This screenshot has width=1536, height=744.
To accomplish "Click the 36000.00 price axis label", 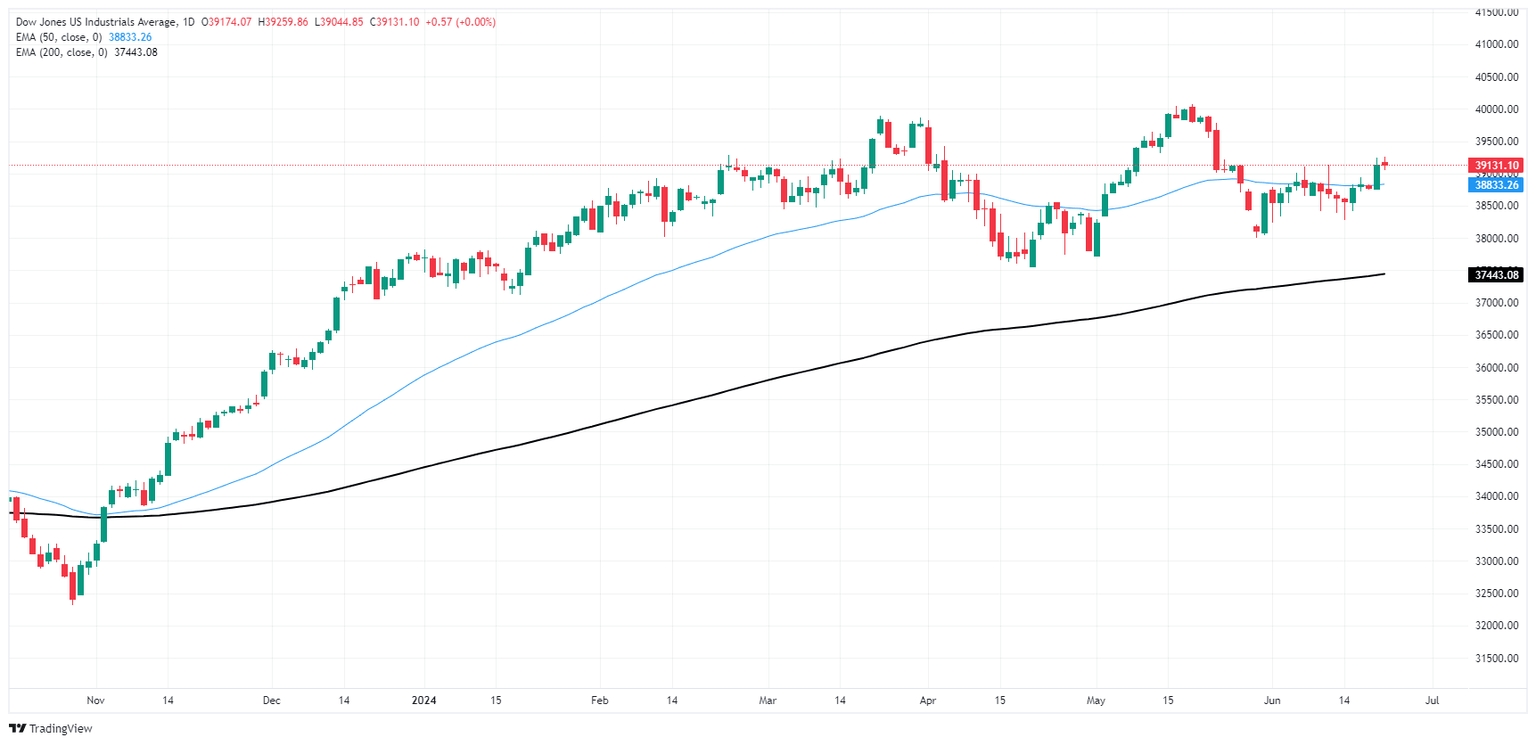I will 1502,367.
